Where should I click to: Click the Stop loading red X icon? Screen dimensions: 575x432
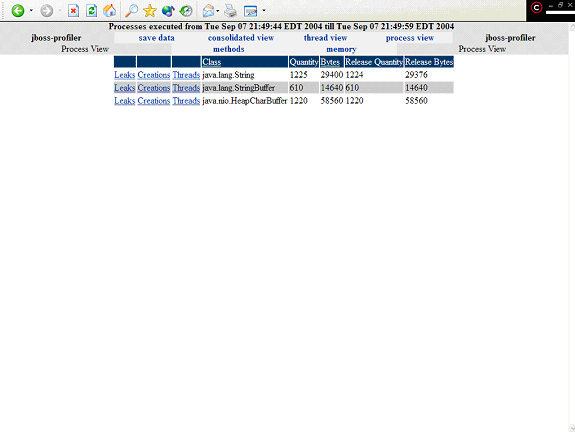pos(73,11)
